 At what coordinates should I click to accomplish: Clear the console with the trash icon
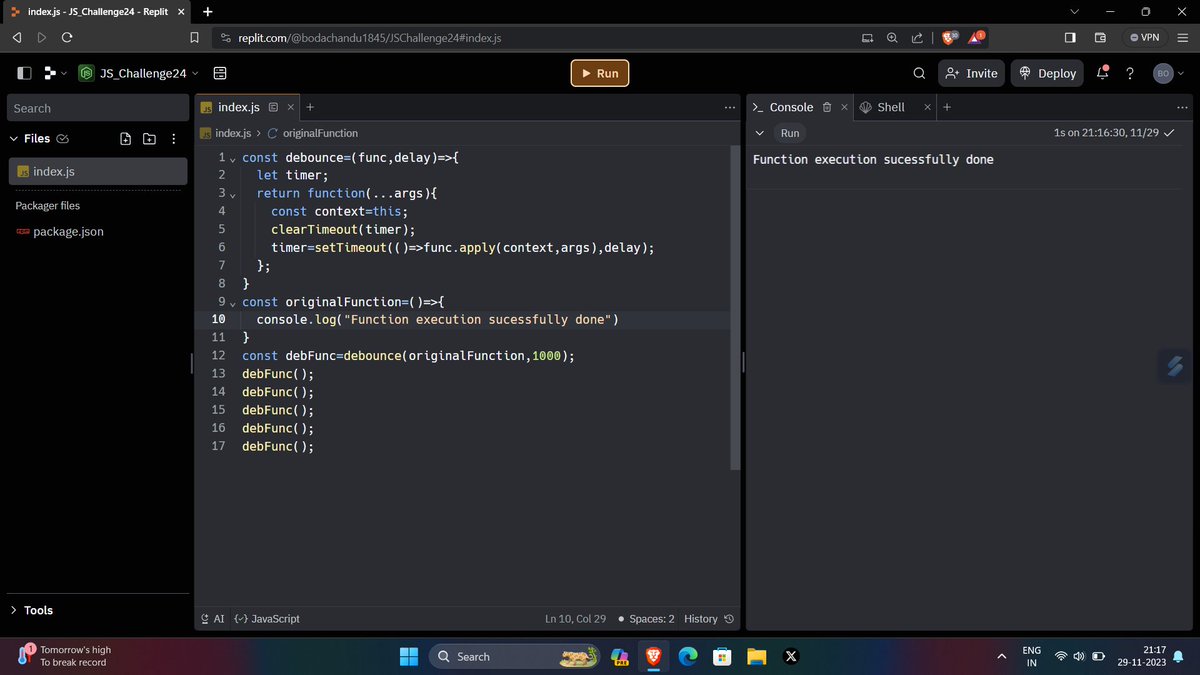827,107
